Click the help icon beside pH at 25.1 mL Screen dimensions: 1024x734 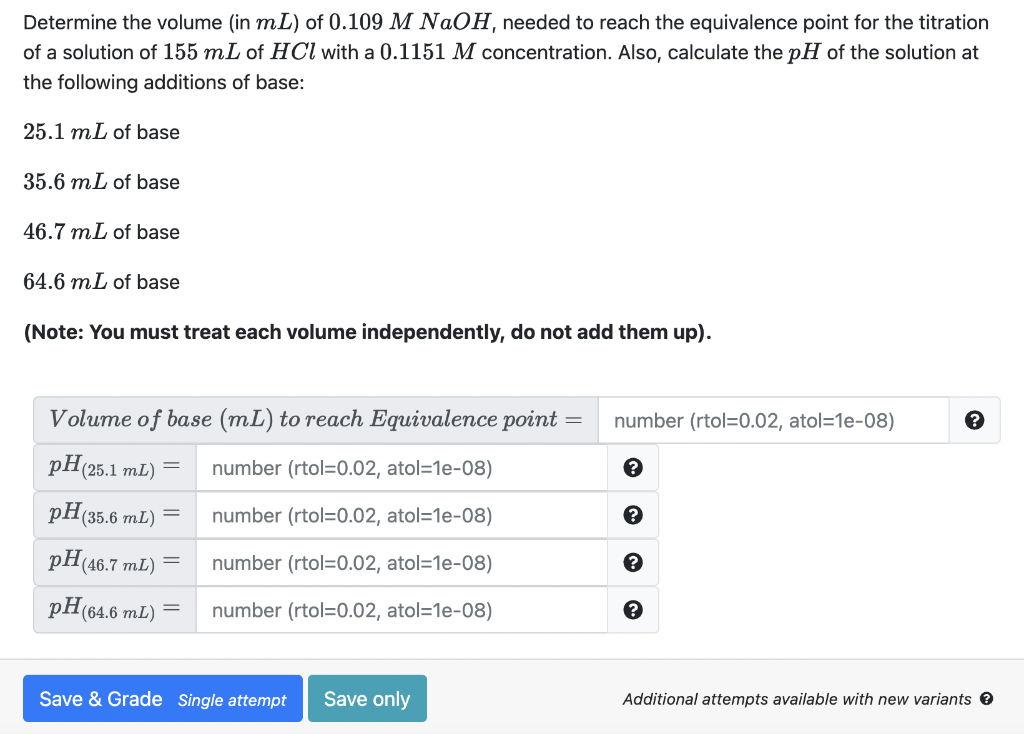click(x=632, y=467)
